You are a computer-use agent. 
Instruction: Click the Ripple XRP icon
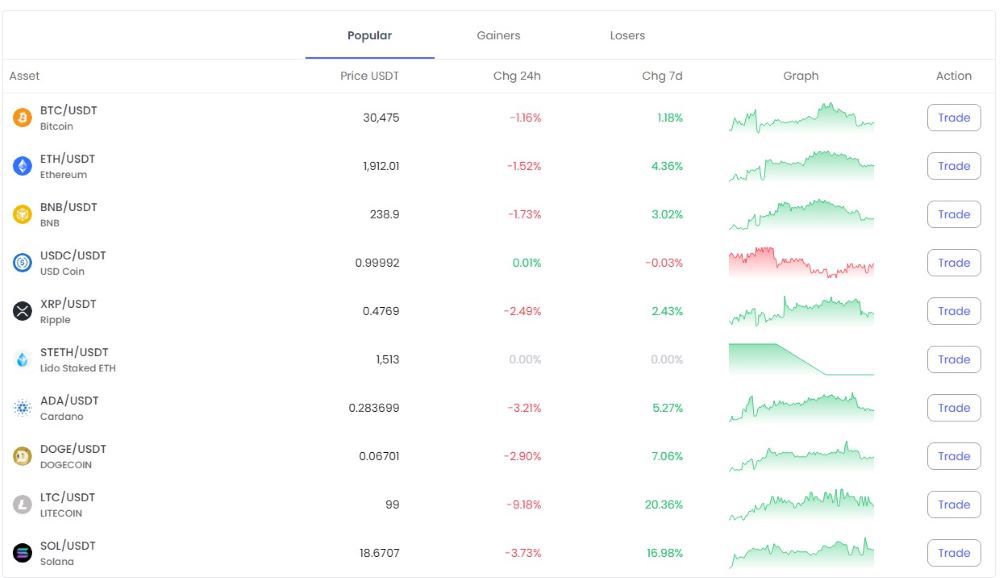[x=22, y=311]
